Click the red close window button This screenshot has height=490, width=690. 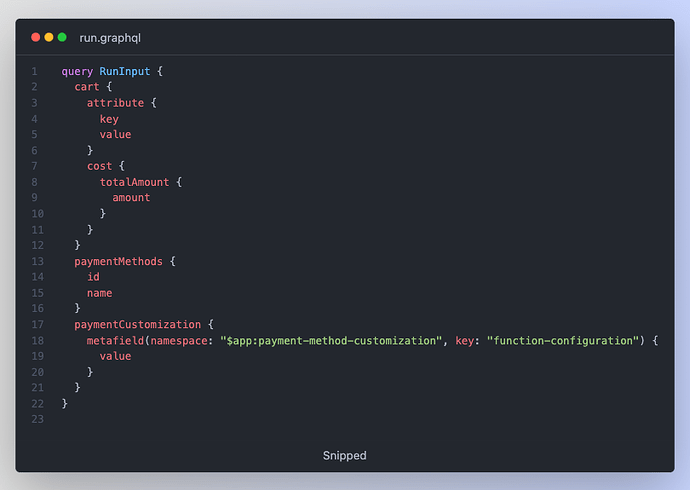(36, 38)
